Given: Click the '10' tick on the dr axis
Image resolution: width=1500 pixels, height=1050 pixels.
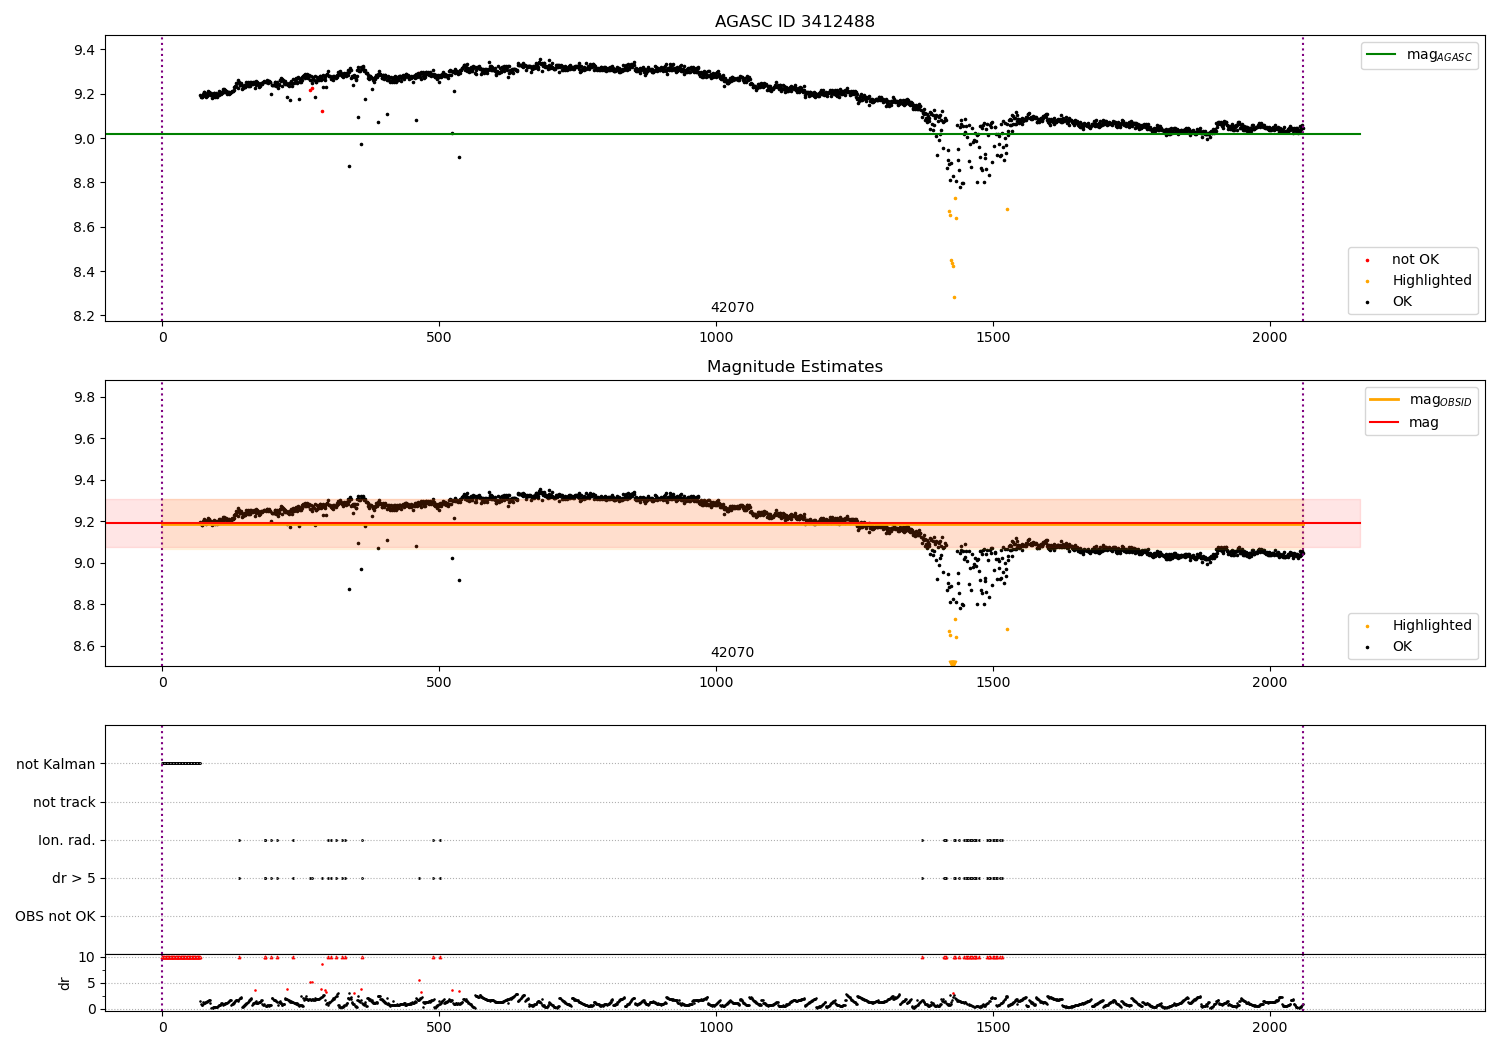Looking at the screenshot, I should (x=87, y=958).
